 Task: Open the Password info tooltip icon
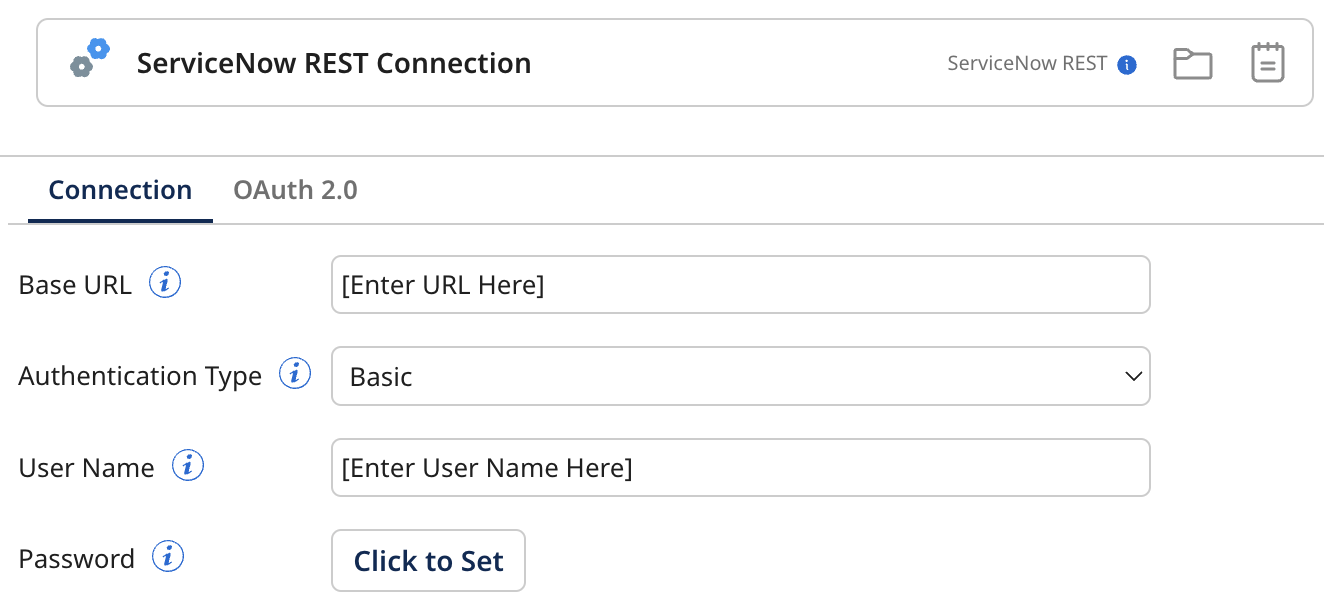[168, 556]
